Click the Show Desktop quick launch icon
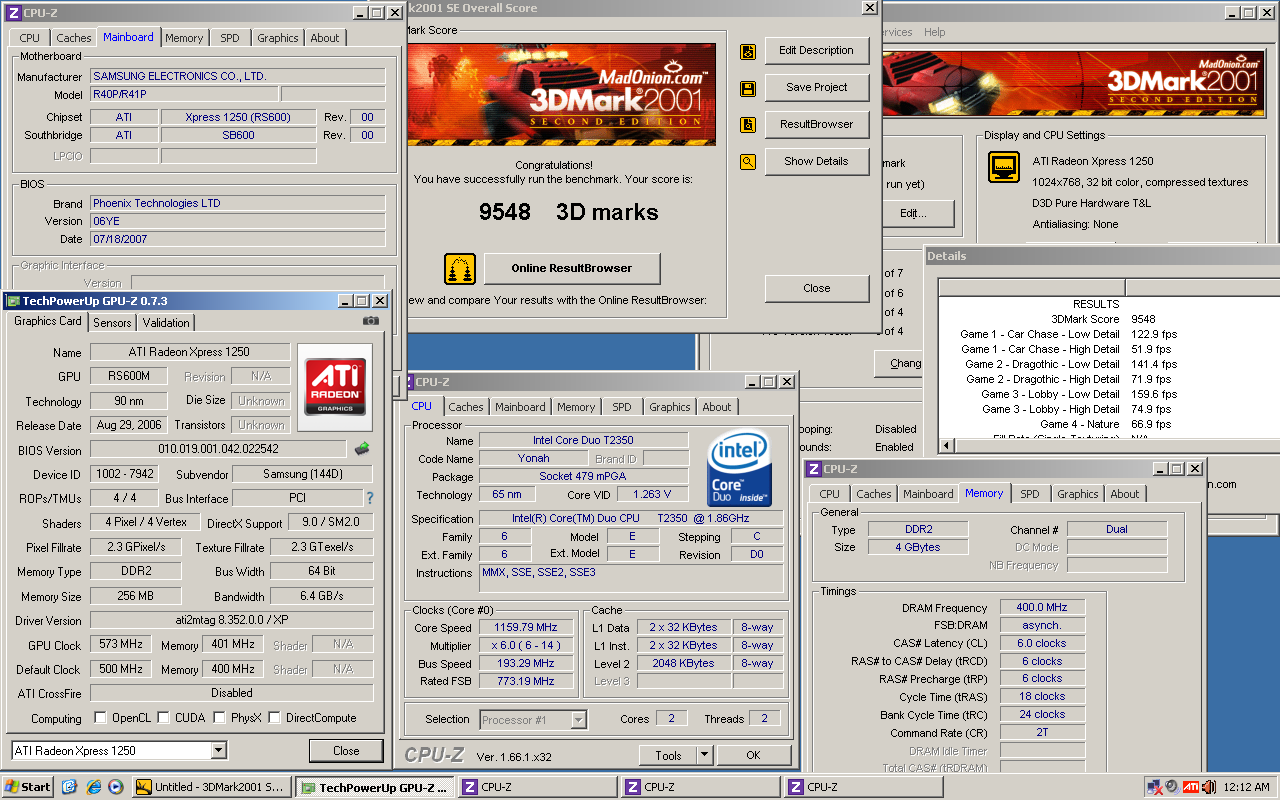This screenshot has width=1280, height=800. [69, 787]
